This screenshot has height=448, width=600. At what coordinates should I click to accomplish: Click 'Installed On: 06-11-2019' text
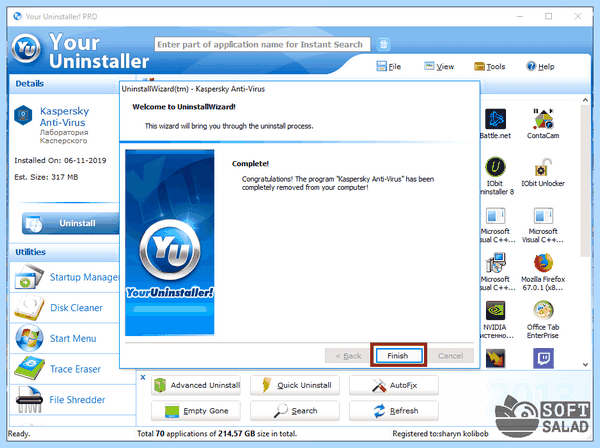(60, 160)
